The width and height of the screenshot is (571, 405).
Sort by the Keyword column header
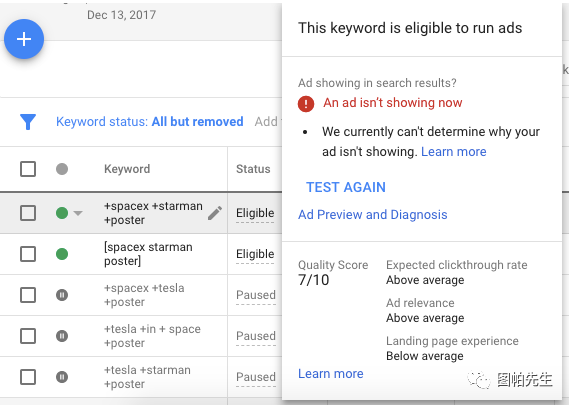click(127, 169)
